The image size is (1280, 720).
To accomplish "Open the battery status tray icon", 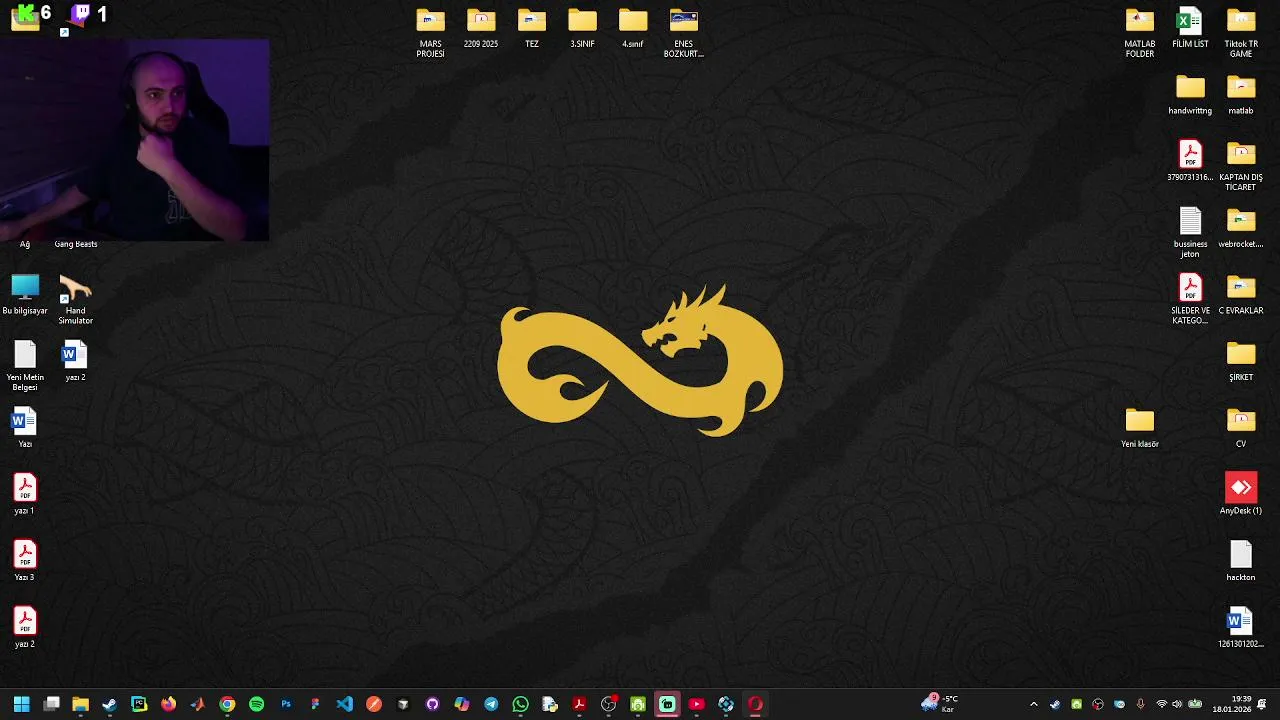I will click(x=1195, y=704).
